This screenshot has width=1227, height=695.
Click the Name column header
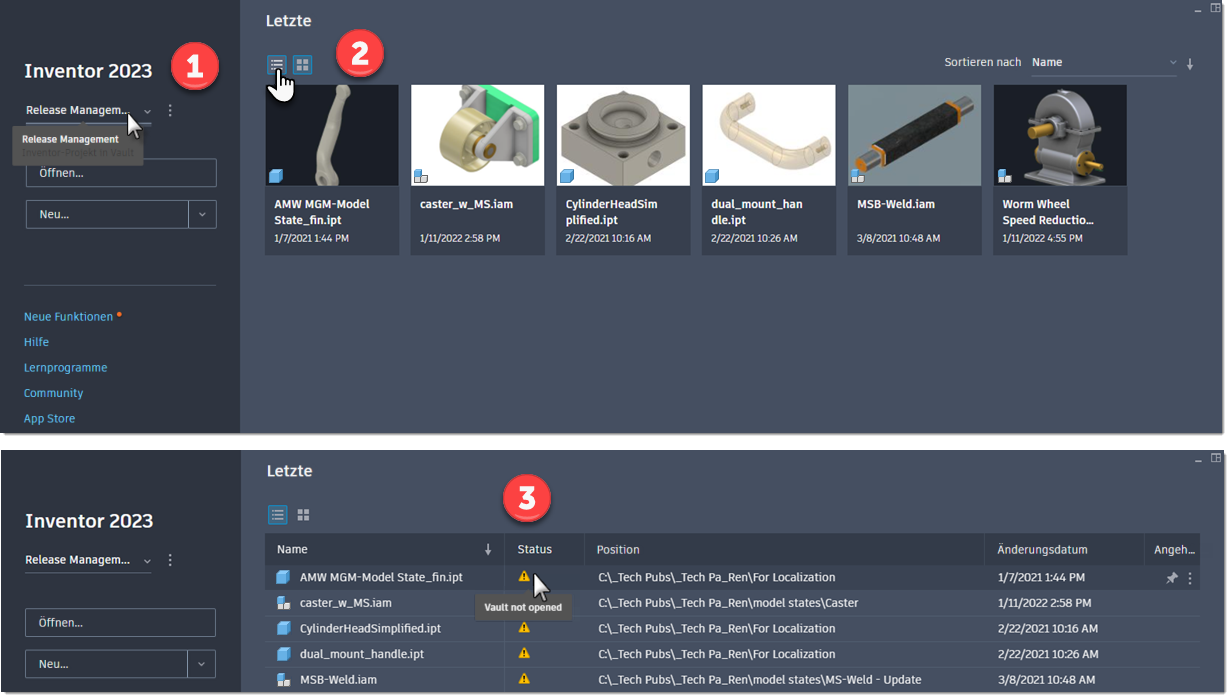[385, 549]
